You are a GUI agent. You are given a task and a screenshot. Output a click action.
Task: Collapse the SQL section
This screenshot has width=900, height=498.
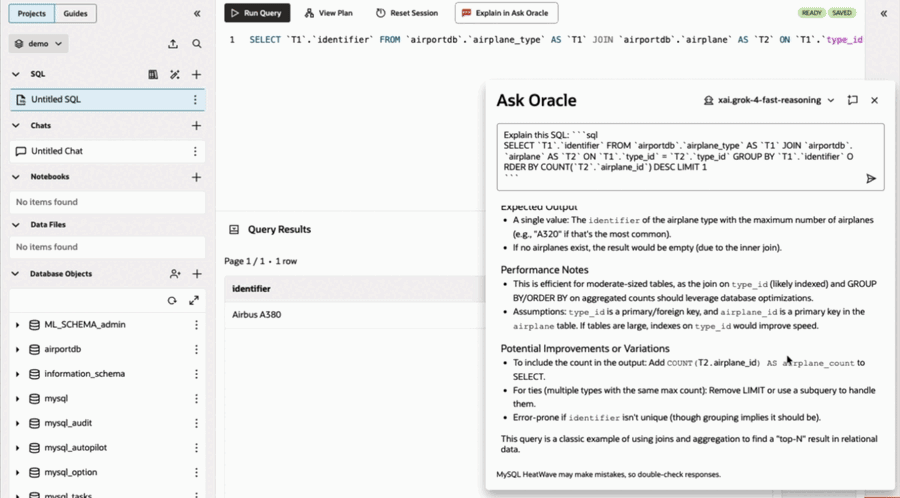15,75
